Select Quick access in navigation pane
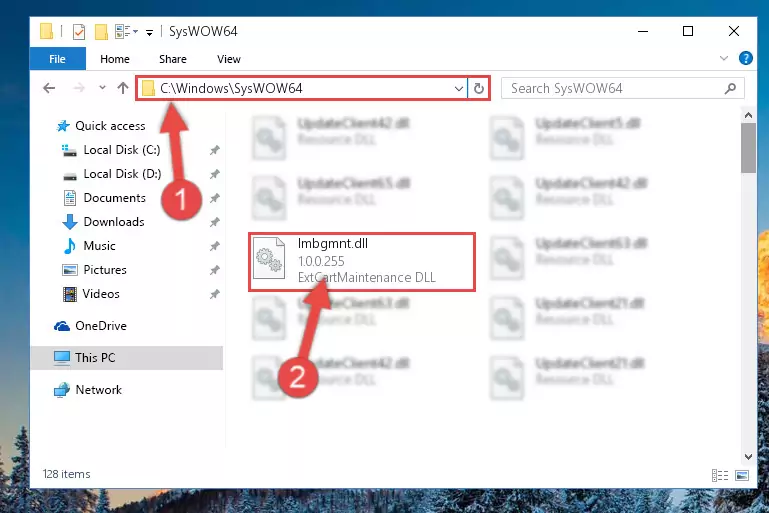 point(110,126)
